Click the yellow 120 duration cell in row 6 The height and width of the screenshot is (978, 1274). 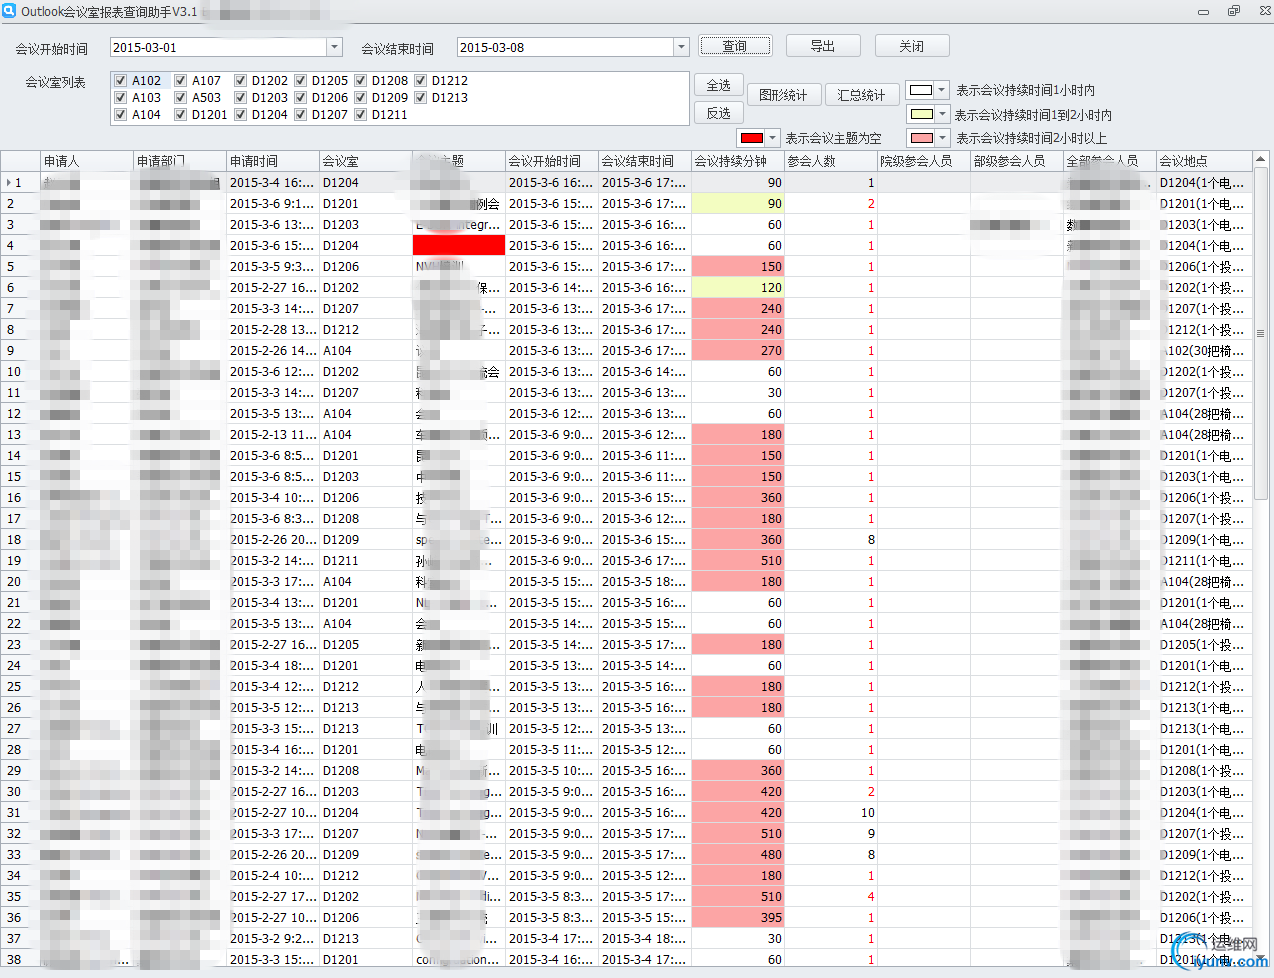coord(738,288)
